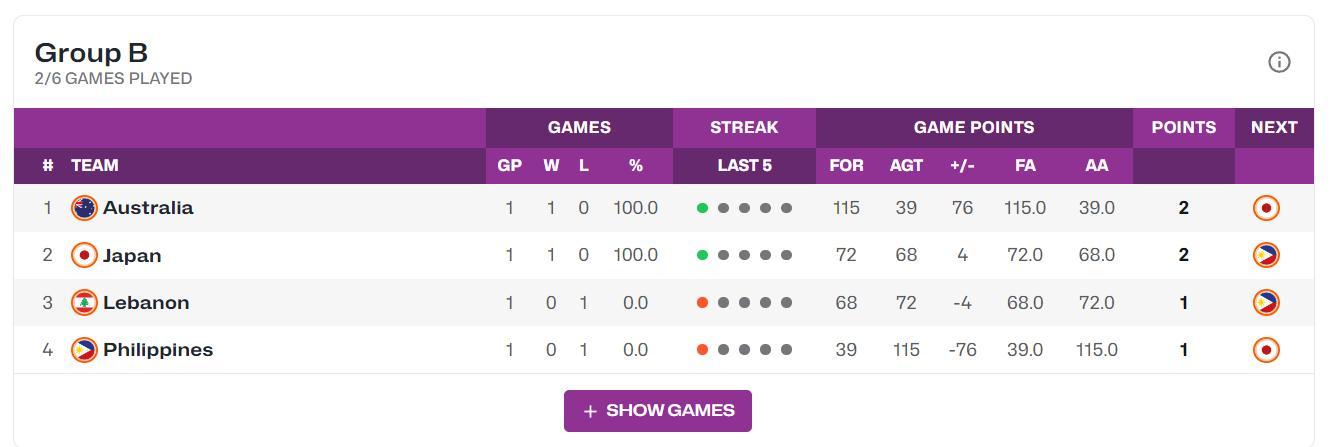This screenshot has height=447, width=1330.
Task: Click Philippines' flag icon beside team name
Action: 84,350
